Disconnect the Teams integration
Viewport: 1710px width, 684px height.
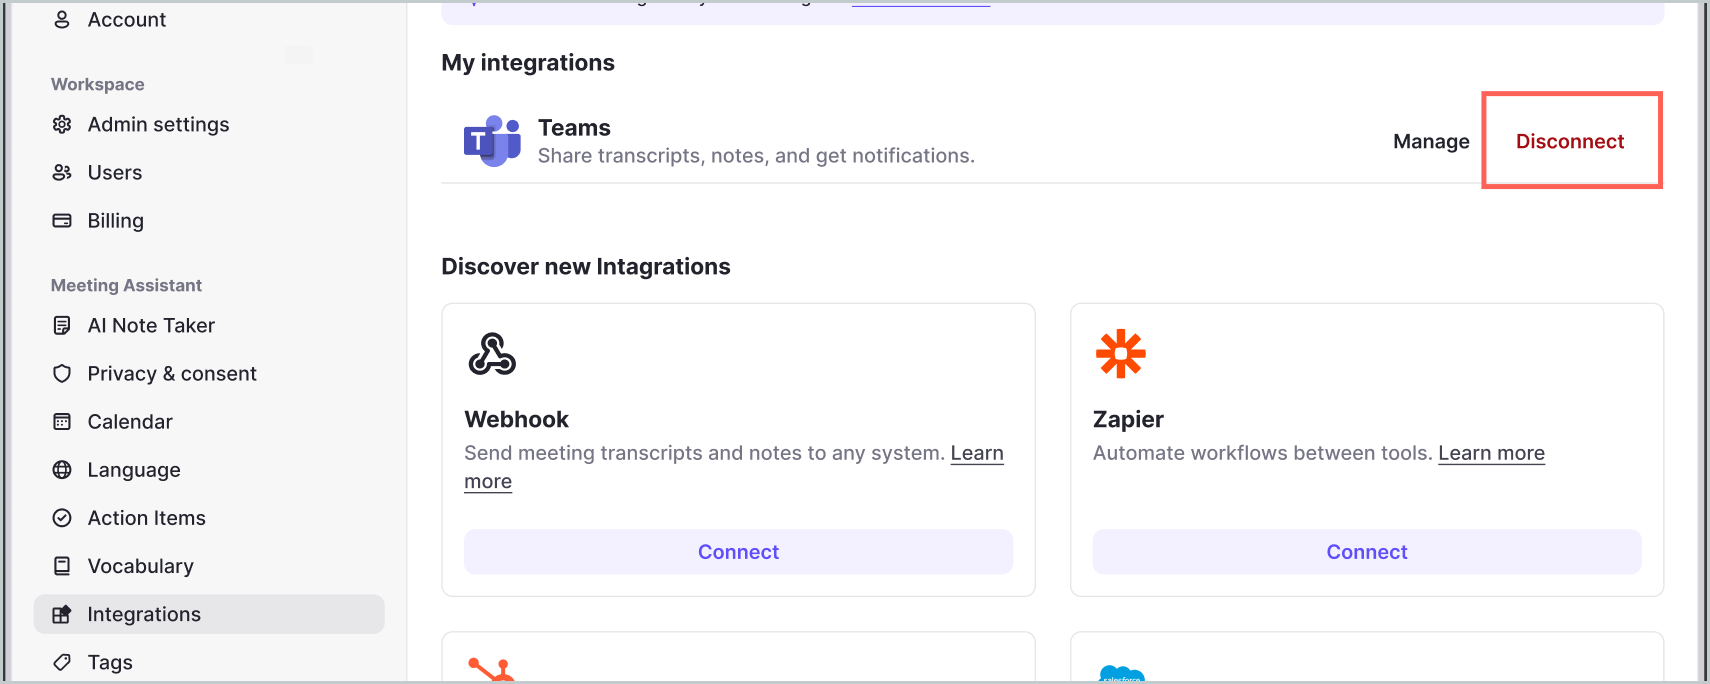[1570, 141]
